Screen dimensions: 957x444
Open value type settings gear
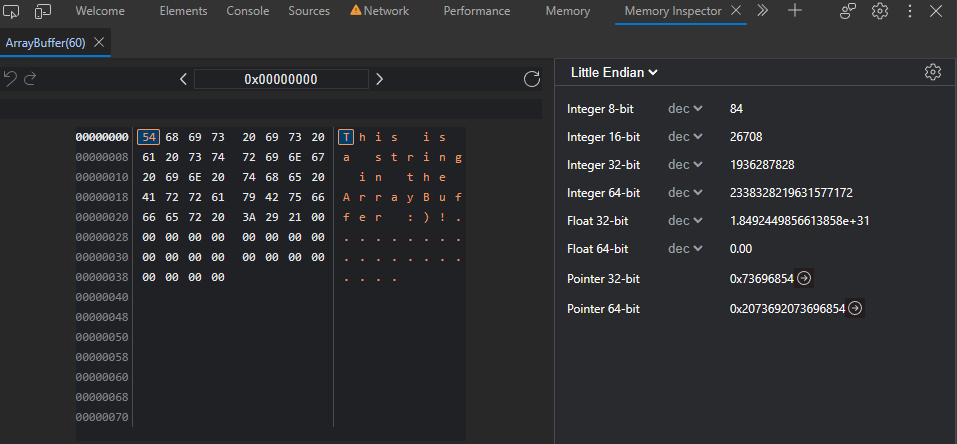[x=932, y=72]
